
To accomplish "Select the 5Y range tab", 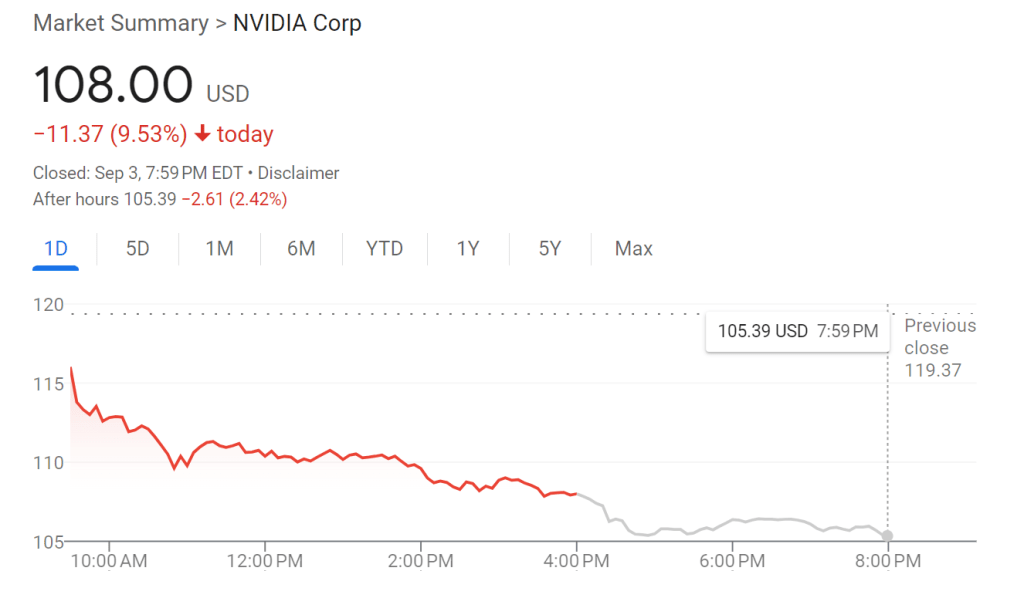I will click(x=550, y=248).
